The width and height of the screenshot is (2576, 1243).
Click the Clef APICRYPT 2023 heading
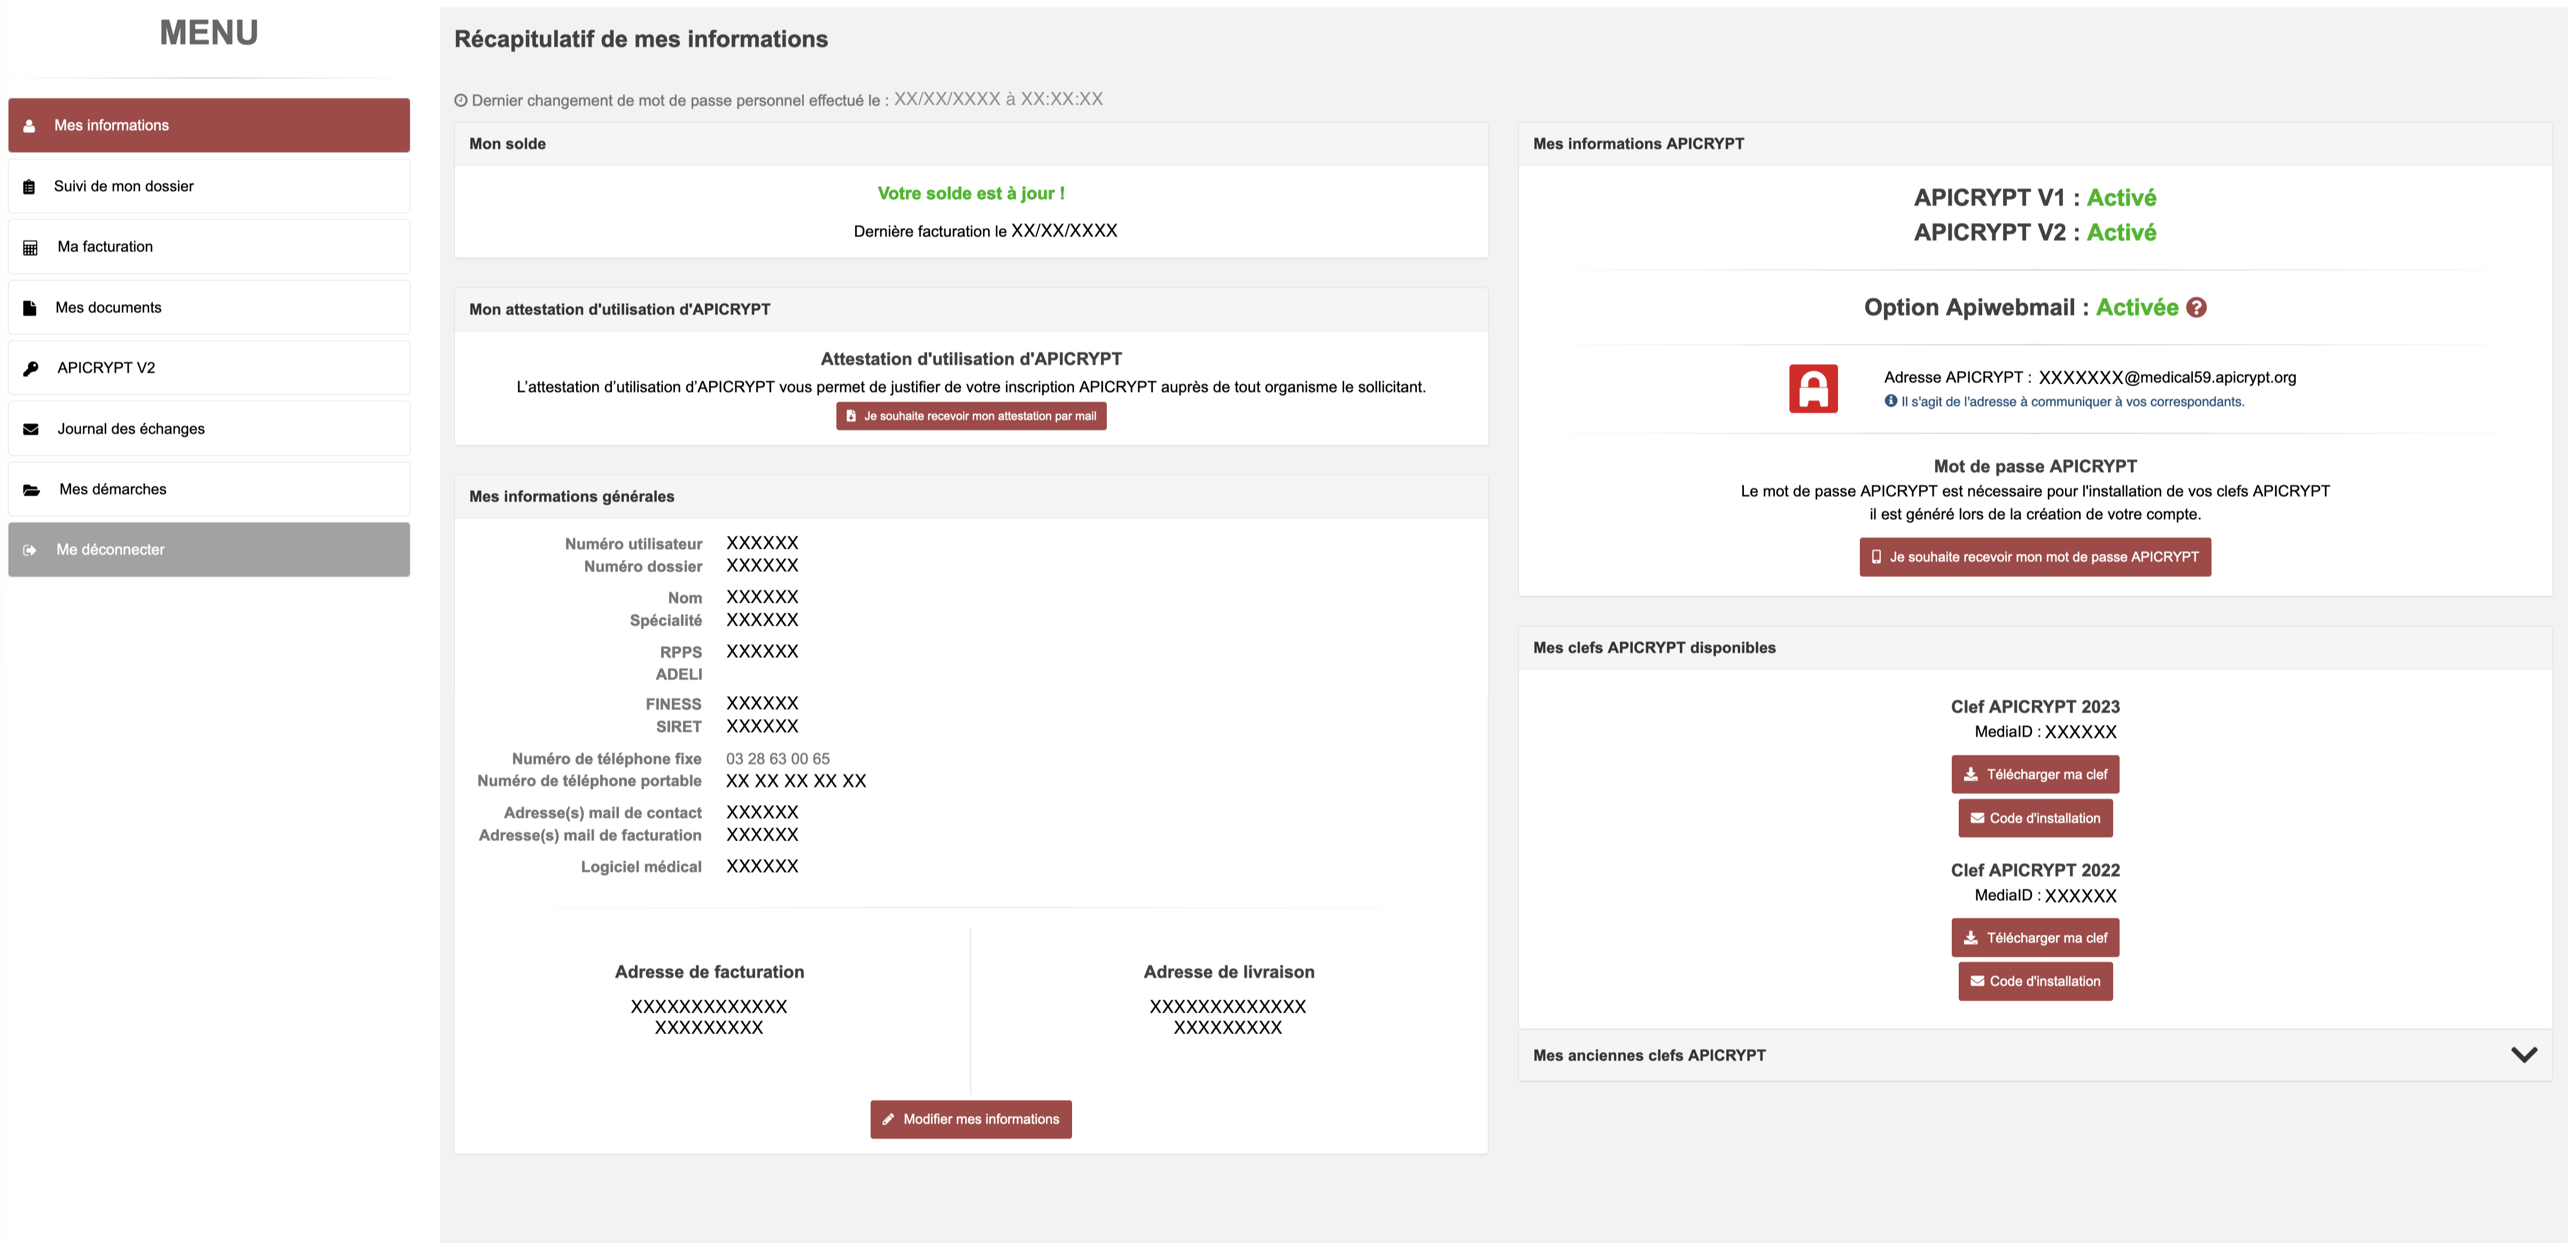2035,707
